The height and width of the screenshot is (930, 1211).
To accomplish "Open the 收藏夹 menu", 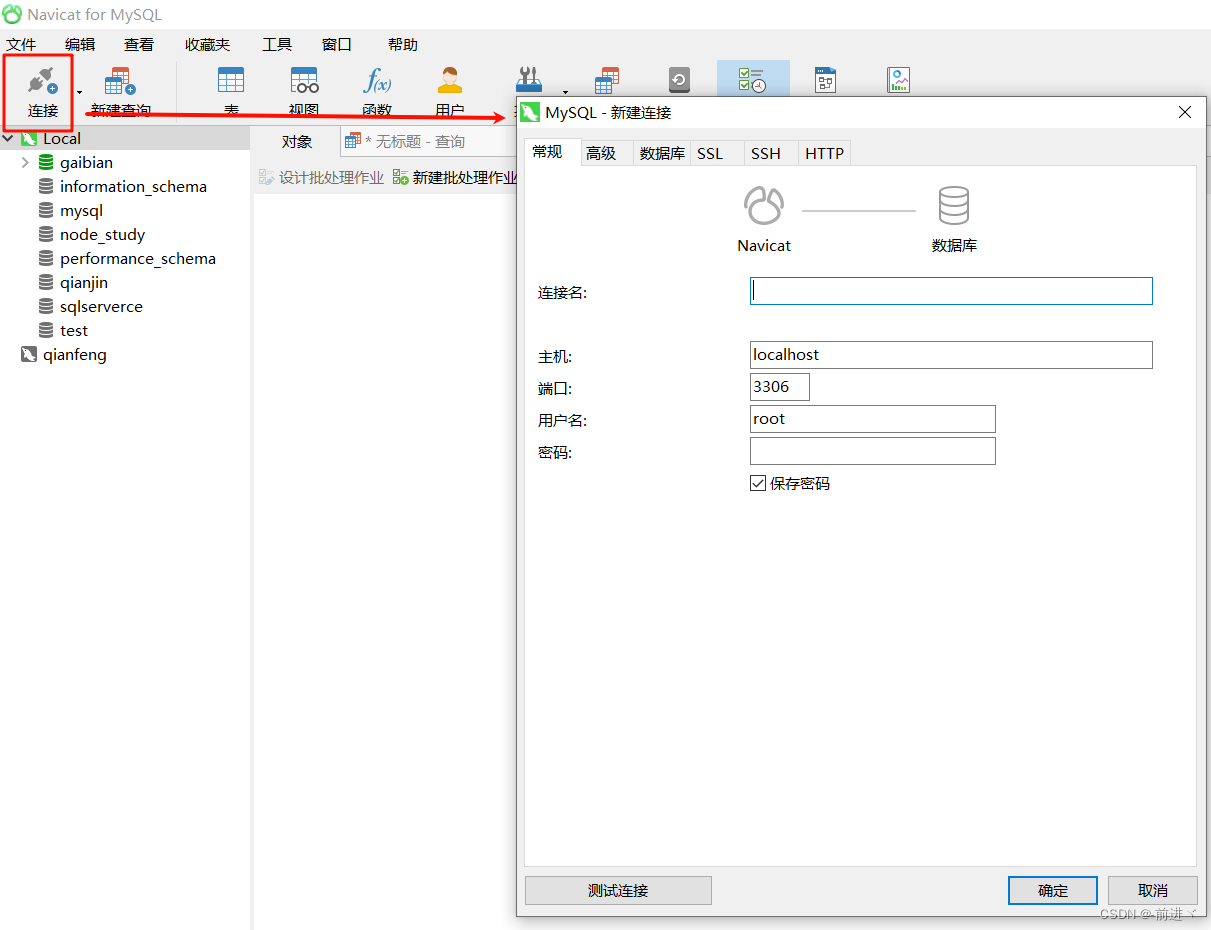I will click(207, 44).
